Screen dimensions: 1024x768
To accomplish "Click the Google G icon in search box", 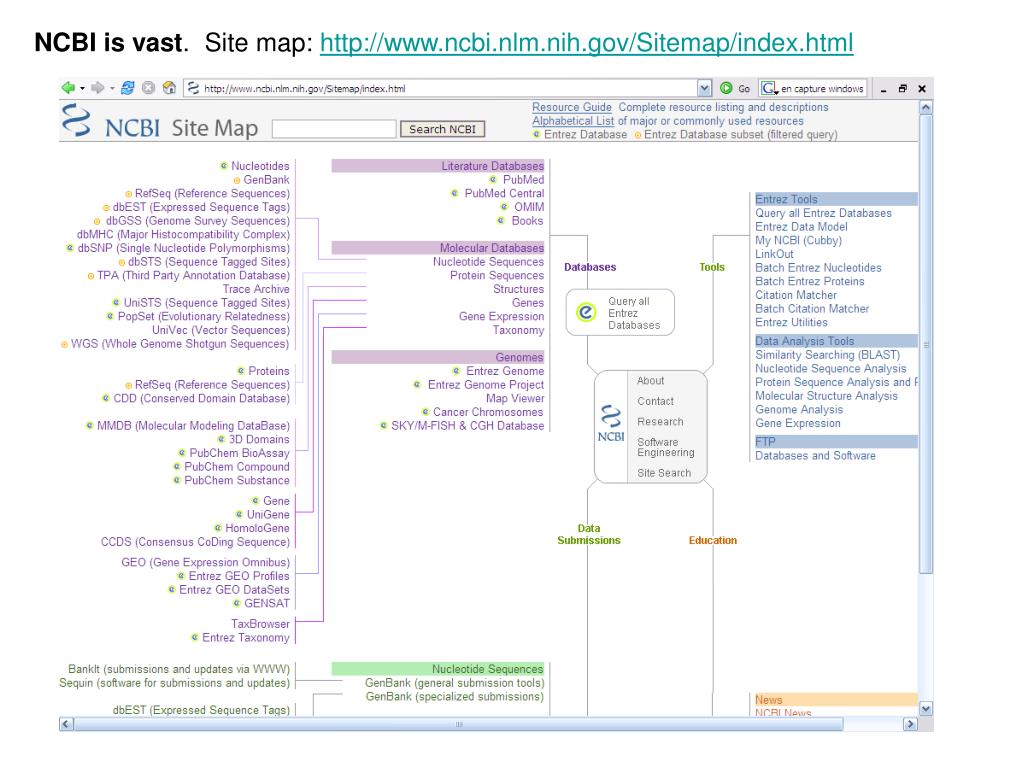I will click(x=769, y=88).
